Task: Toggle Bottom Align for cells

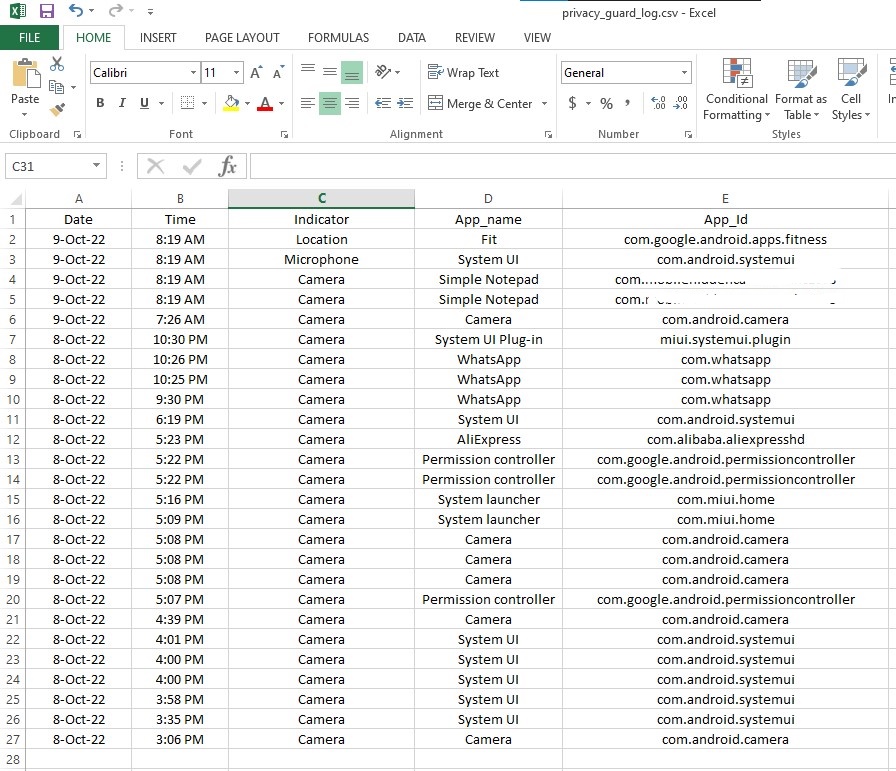Action: point(352,73)
